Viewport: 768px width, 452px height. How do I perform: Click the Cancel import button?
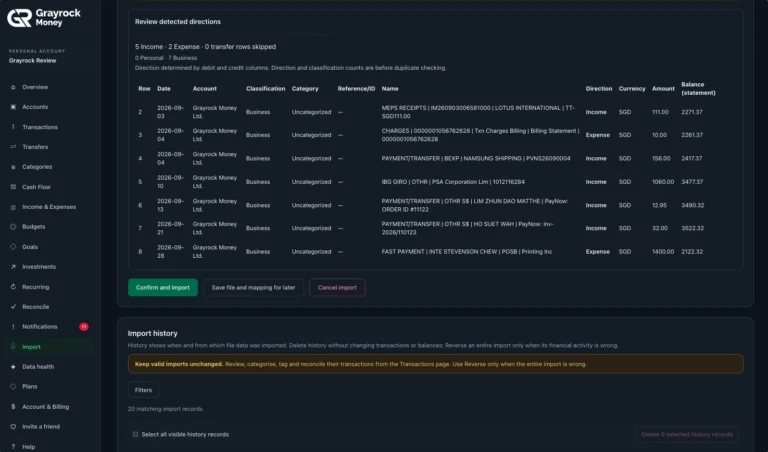(x=337, y=287)
